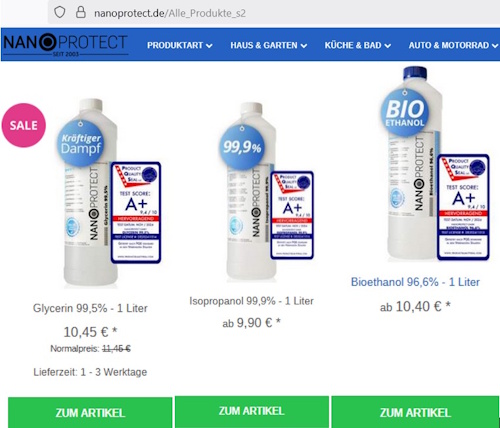Open Zum Artikel for Bioethanol 96,6%

pos(415,413)
